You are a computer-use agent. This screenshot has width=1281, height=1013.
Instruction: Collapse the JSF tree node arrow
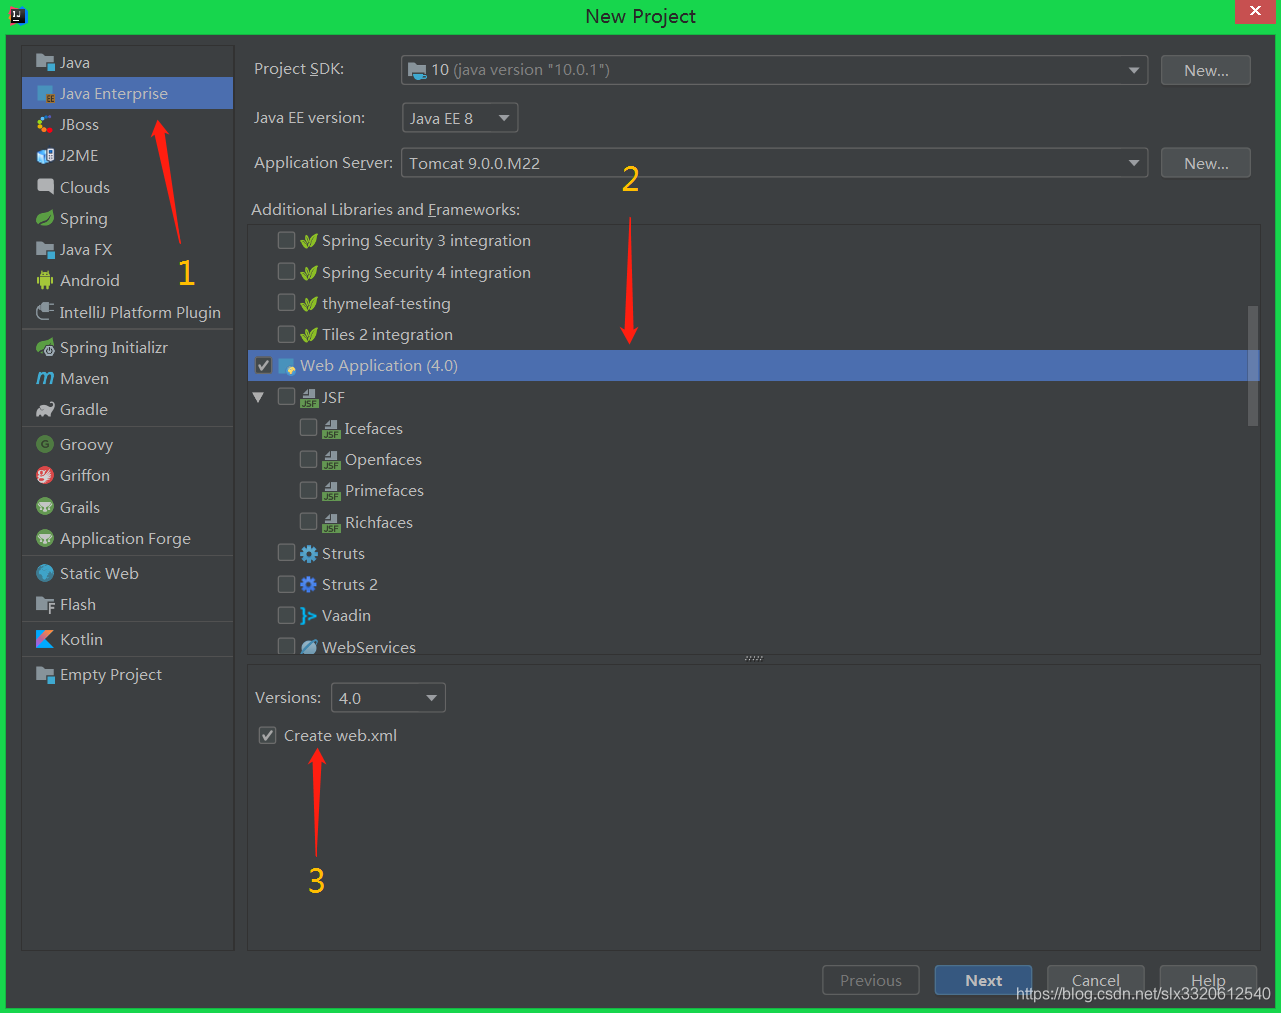click(258, 397)
